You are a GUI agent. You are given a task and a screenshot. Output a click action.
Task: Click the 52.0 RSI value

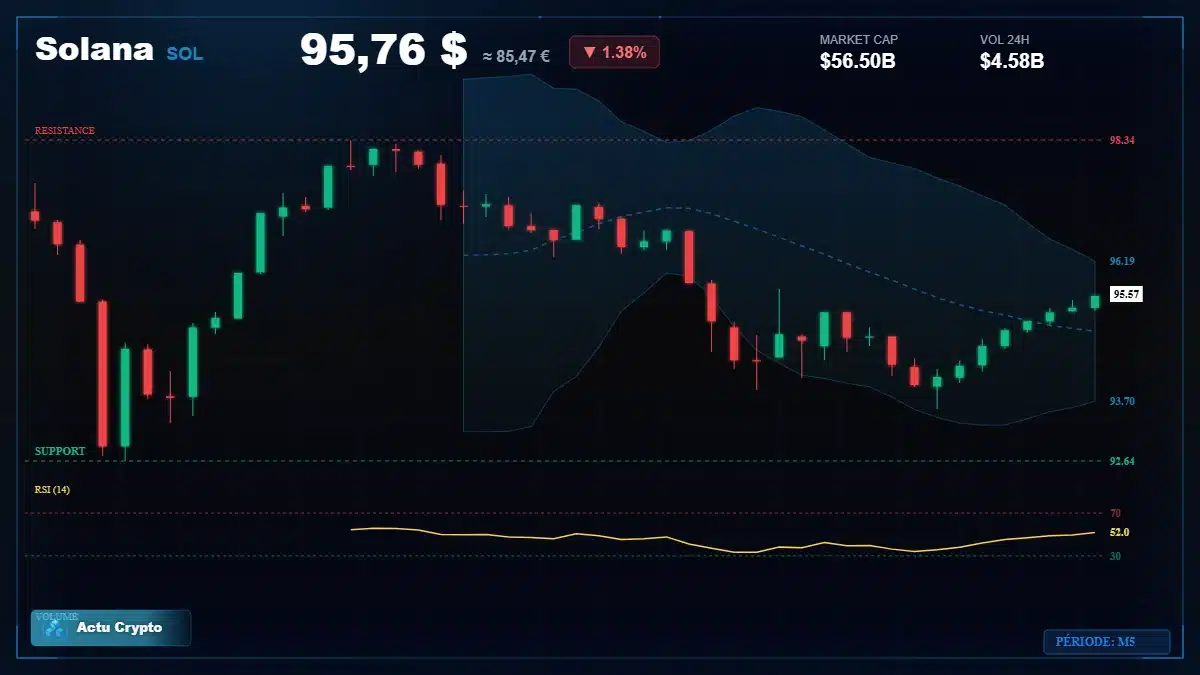coord(1119,533)
